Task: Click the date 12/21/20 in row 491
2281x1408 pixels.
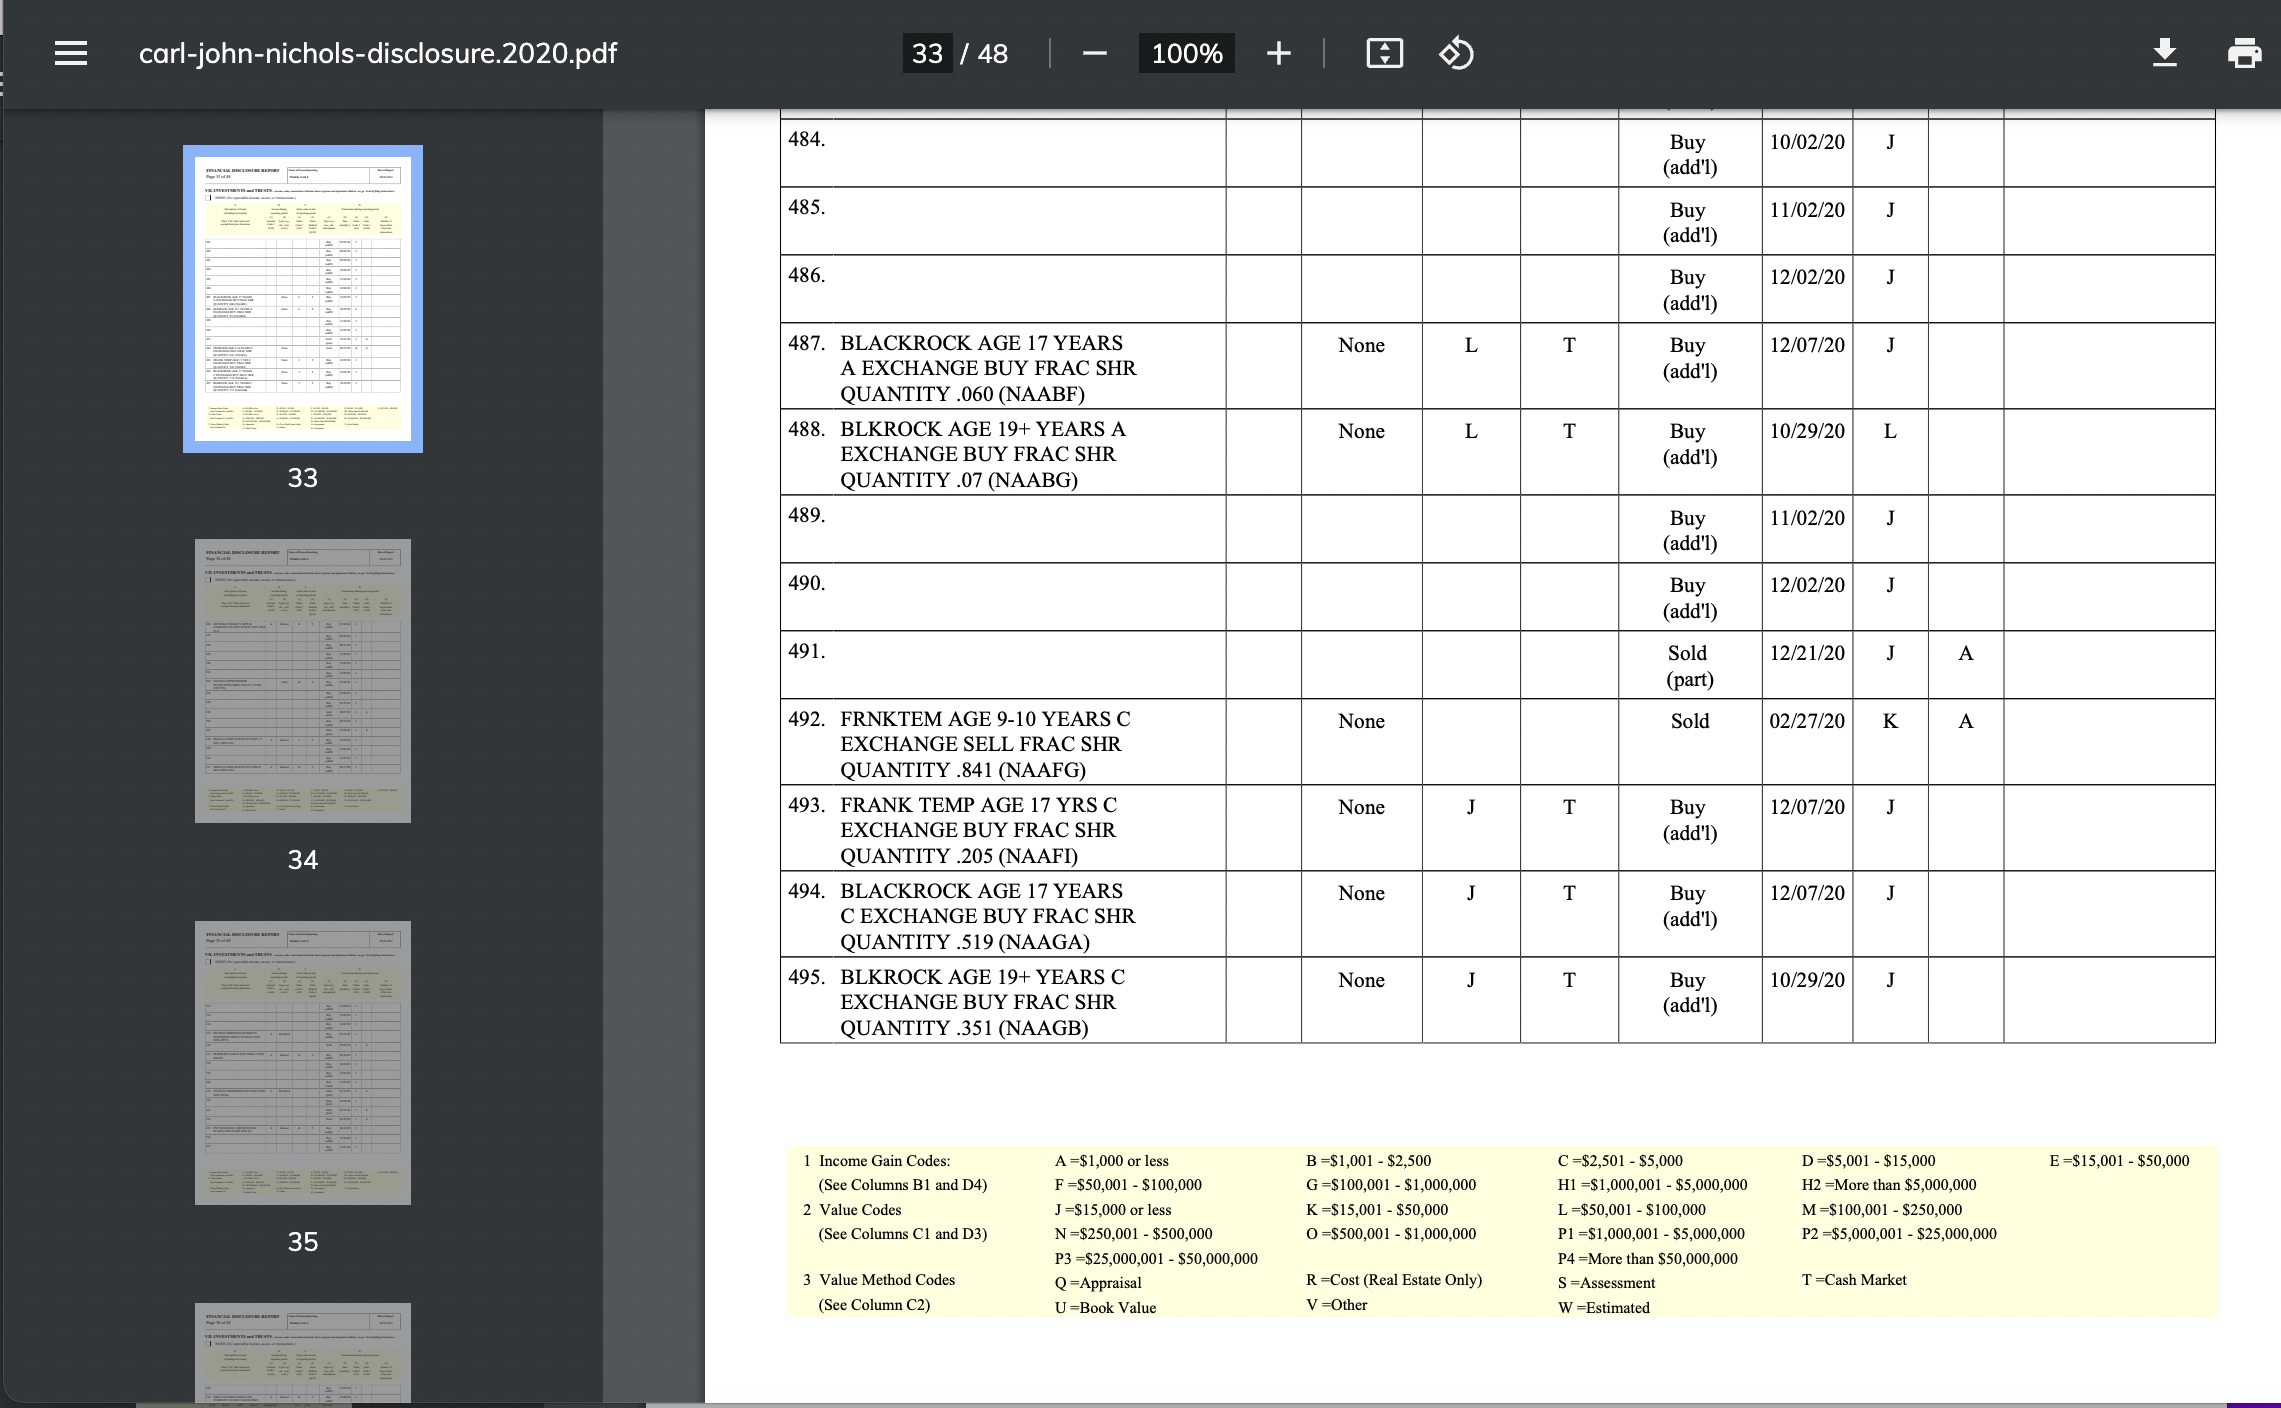Action: (x=1807, y=653)
